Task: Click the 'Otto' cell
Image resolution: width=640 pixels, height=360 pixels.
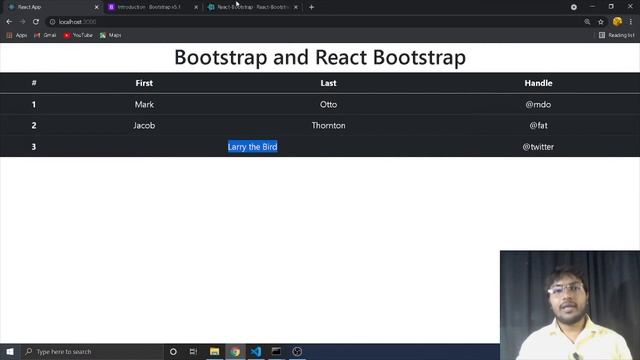Action: (x=329, y=104)
